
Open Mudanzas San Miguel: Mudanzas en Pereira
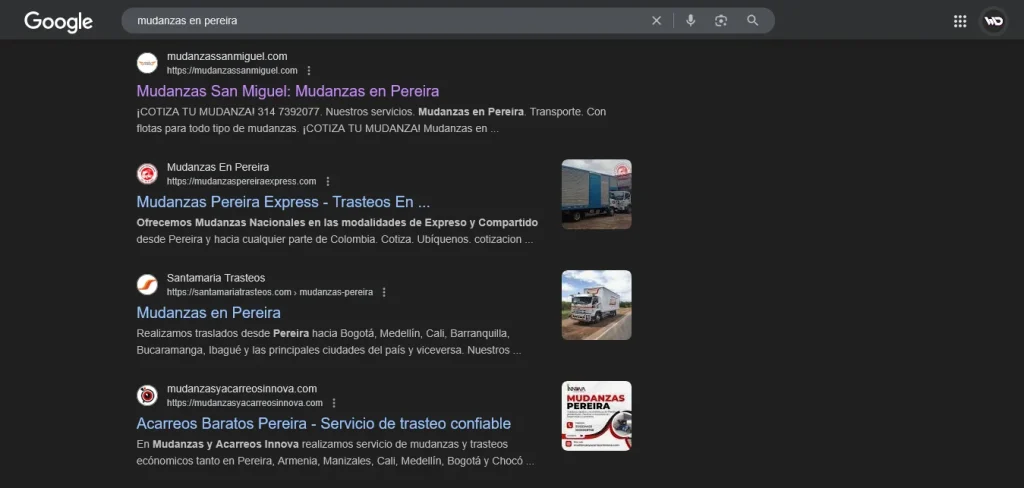[x=287, y=91]
